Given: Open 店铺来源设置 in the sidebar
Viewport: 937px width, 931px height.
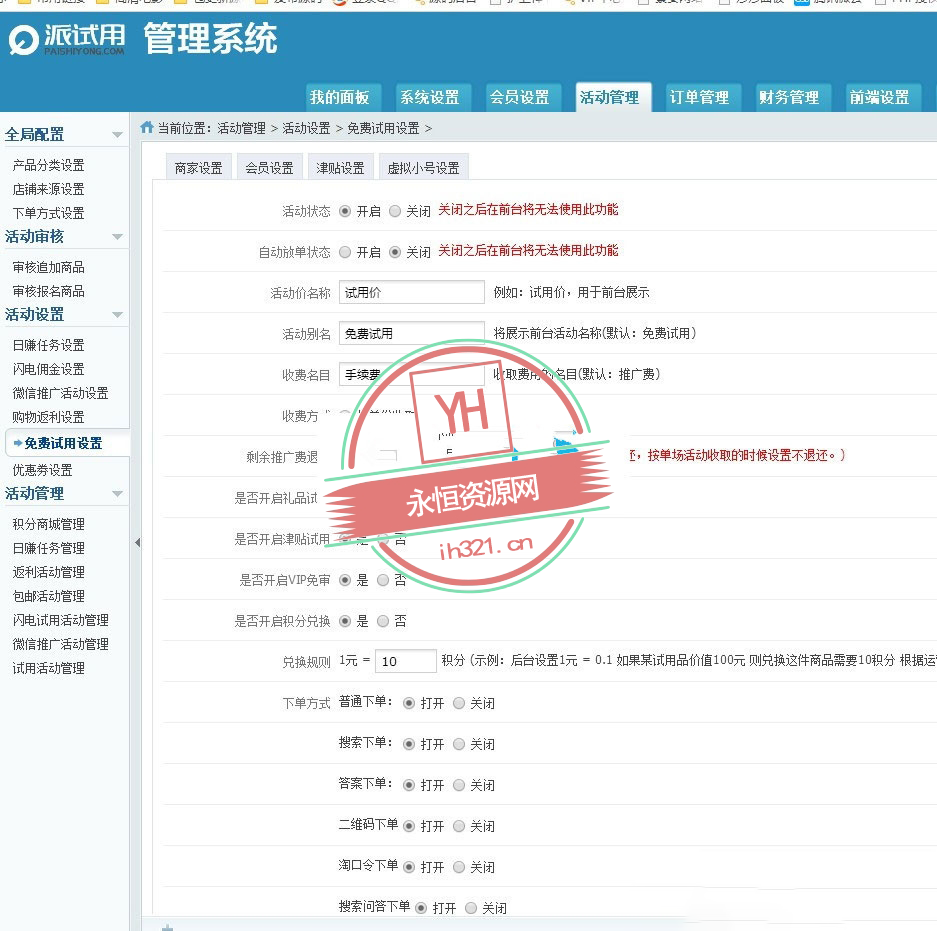Looking at the screenshot, I should tap(48, 189).
